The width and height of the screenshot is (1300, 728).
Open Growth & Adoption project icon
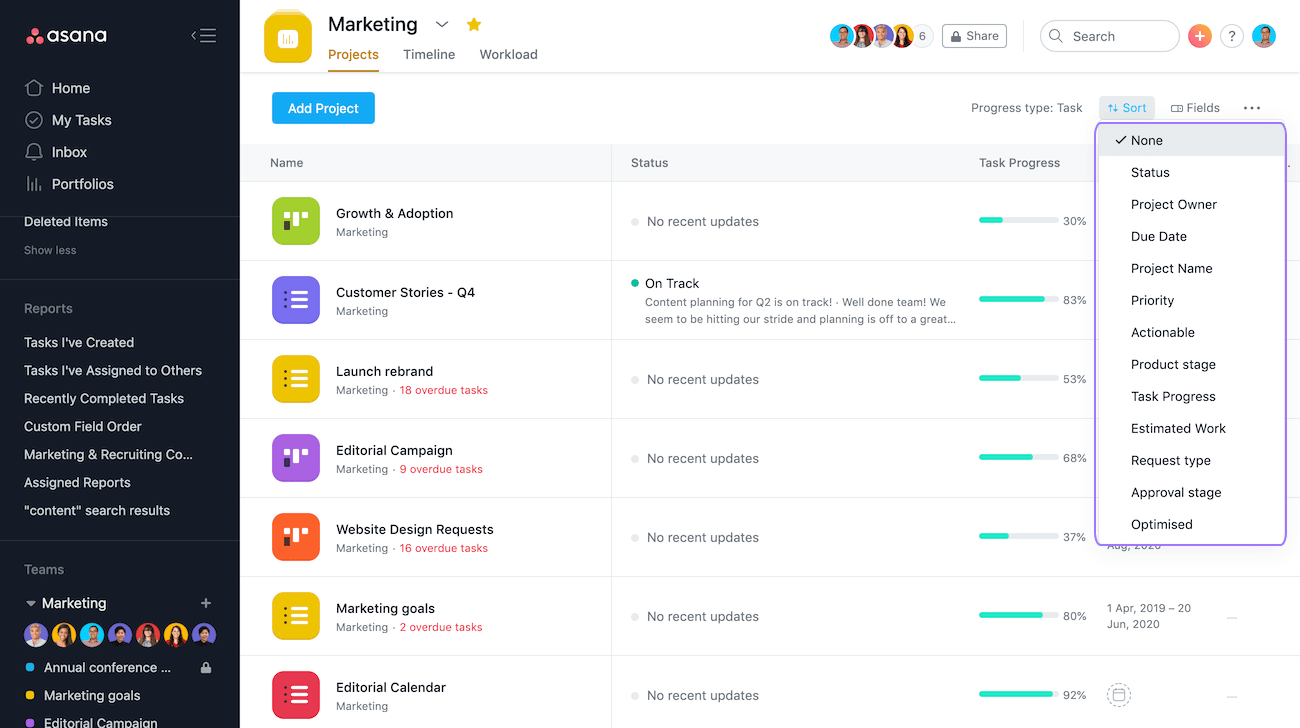coord(296,221)
